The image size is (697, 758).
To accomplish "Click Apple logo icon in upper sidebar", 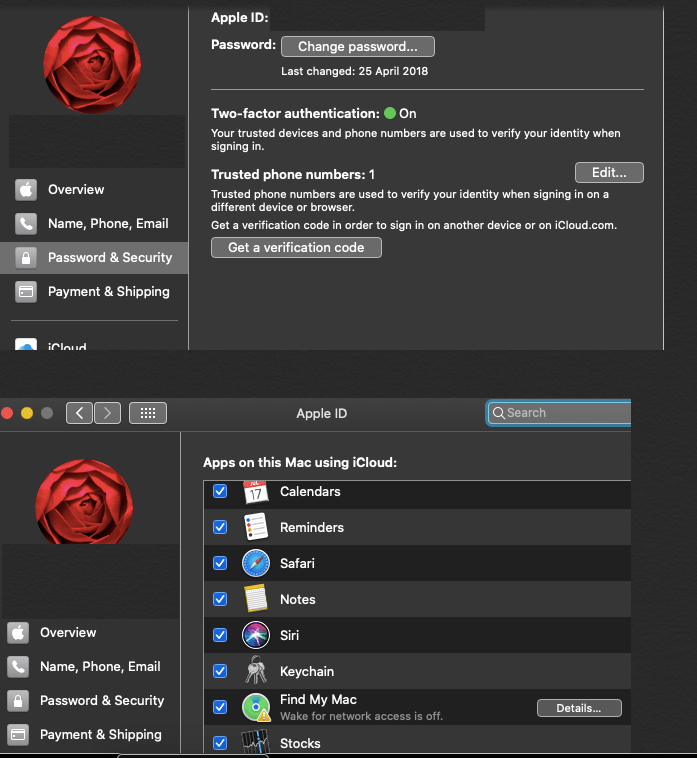I will click(26, 190).
